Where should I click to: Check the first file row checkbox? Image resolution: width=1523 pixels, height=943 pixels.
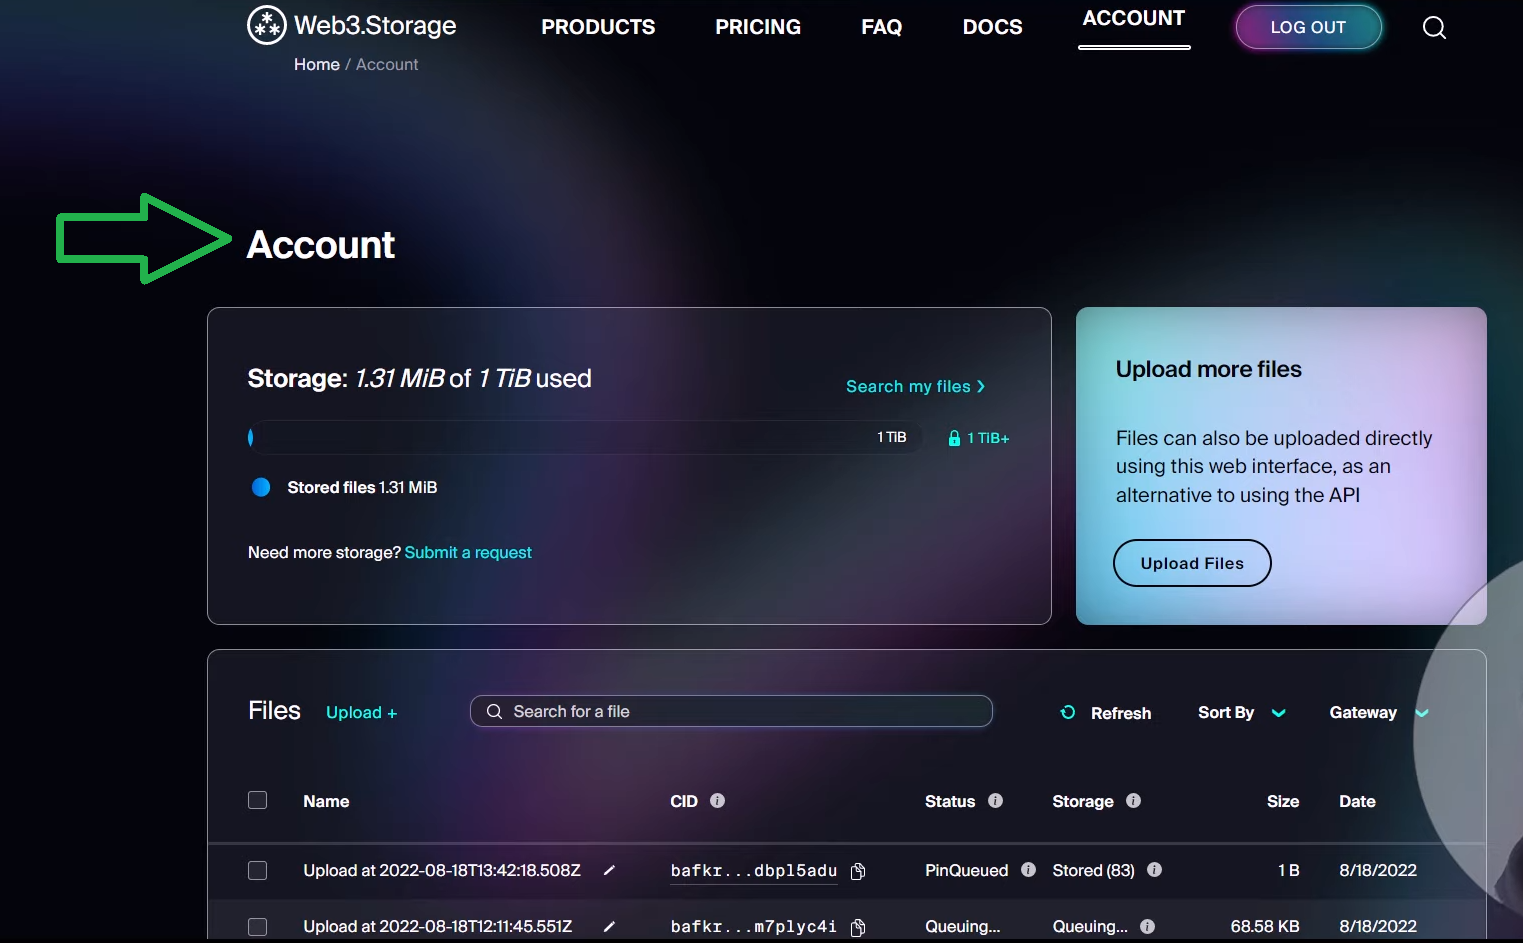pyautogui.click(x=257, y=870)
